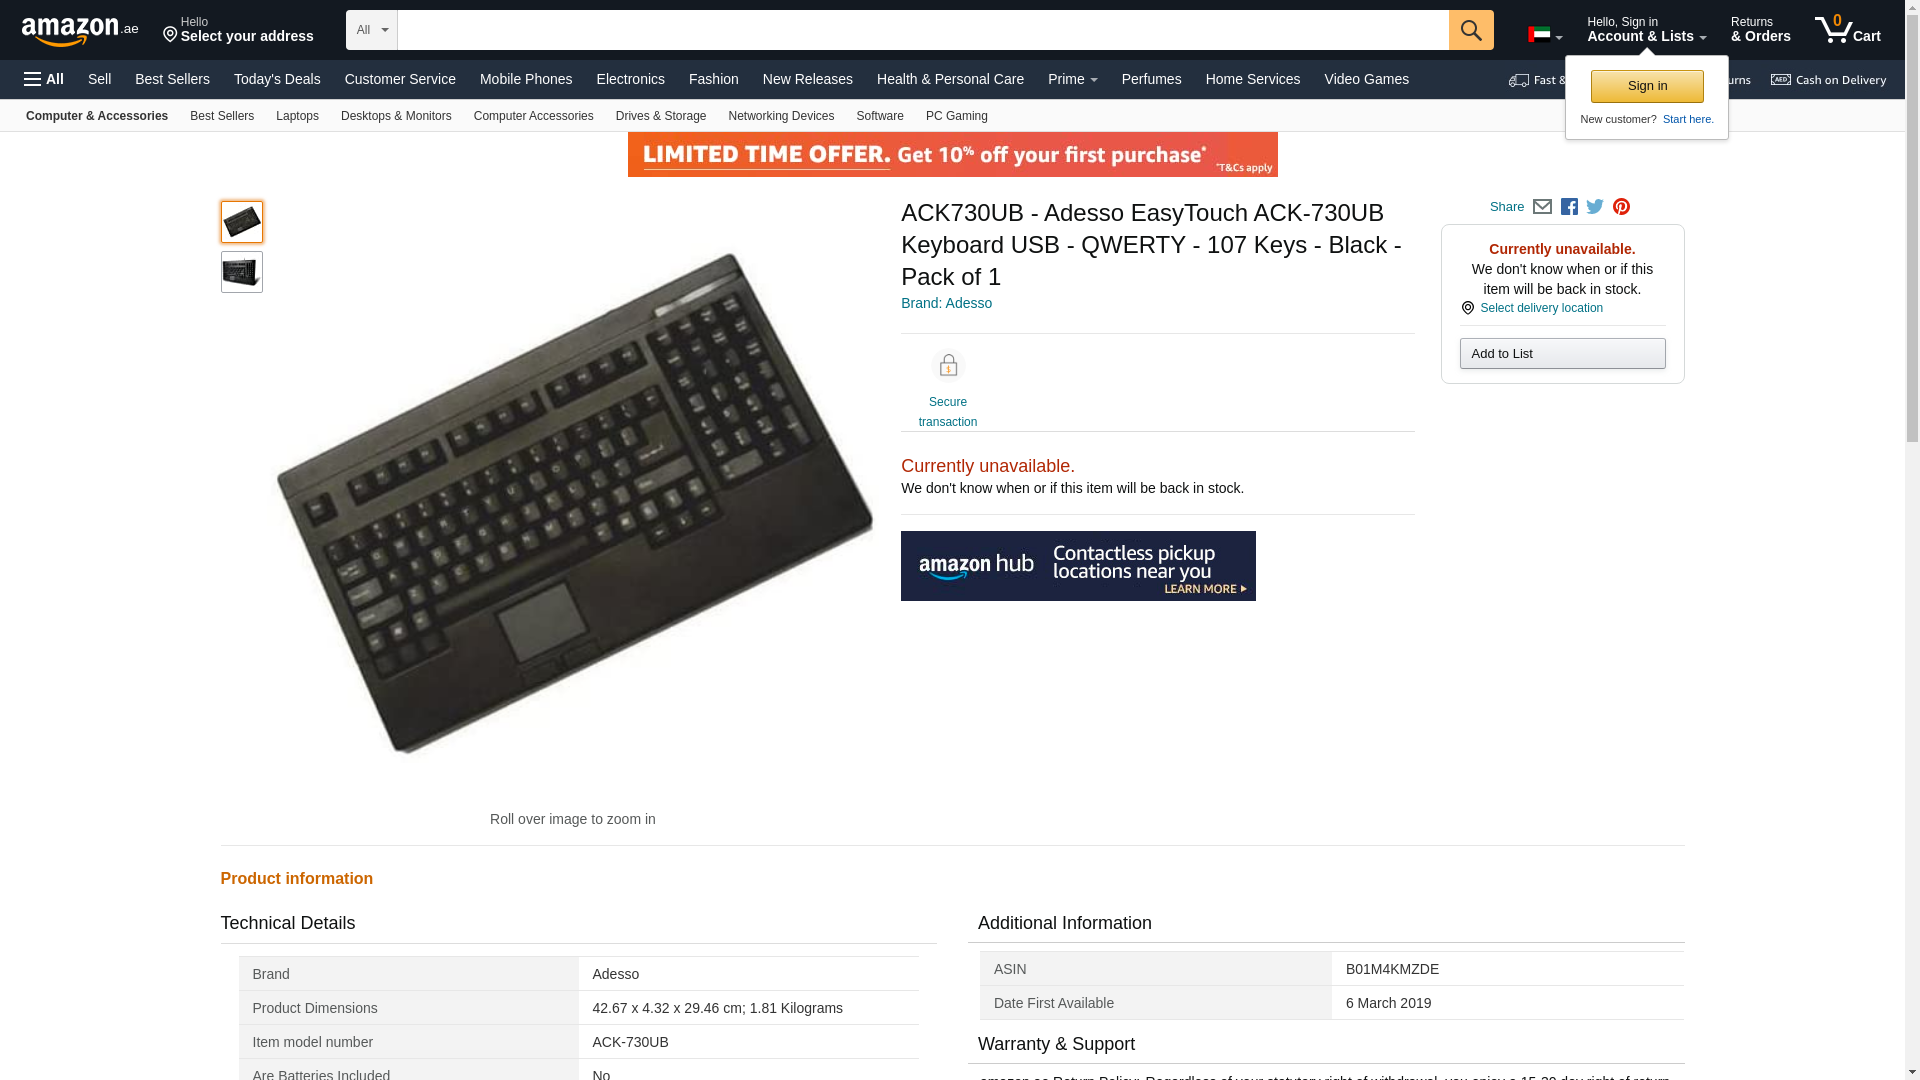
Task: Open the Brand: Adesso link
Action: 946,303
